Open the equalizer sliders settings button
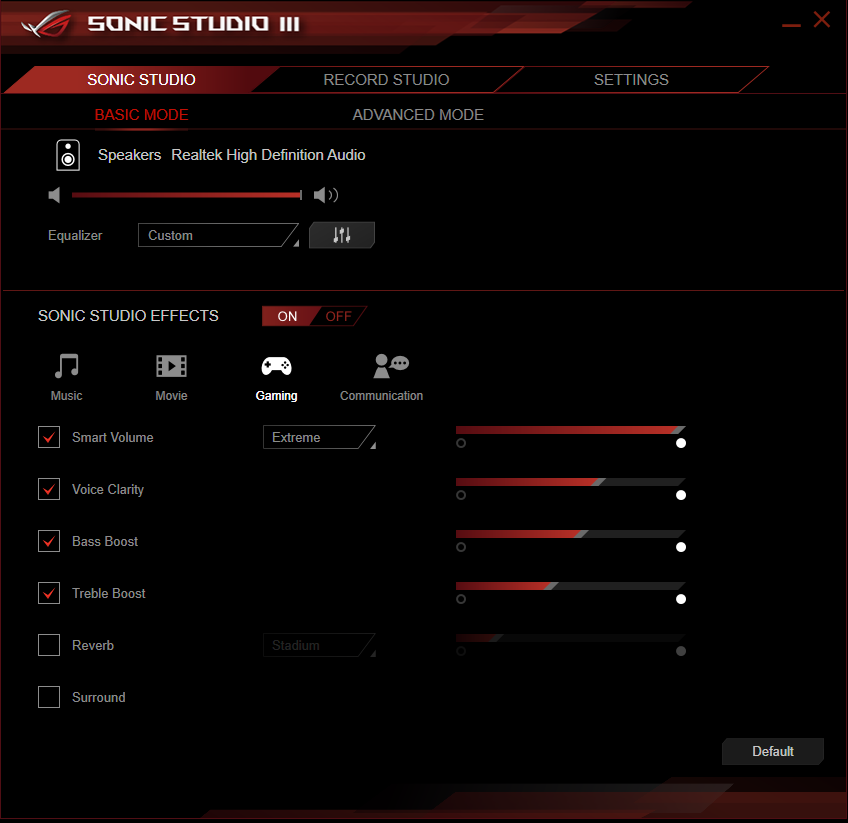The image size is (848, 823). click(342, 235)
